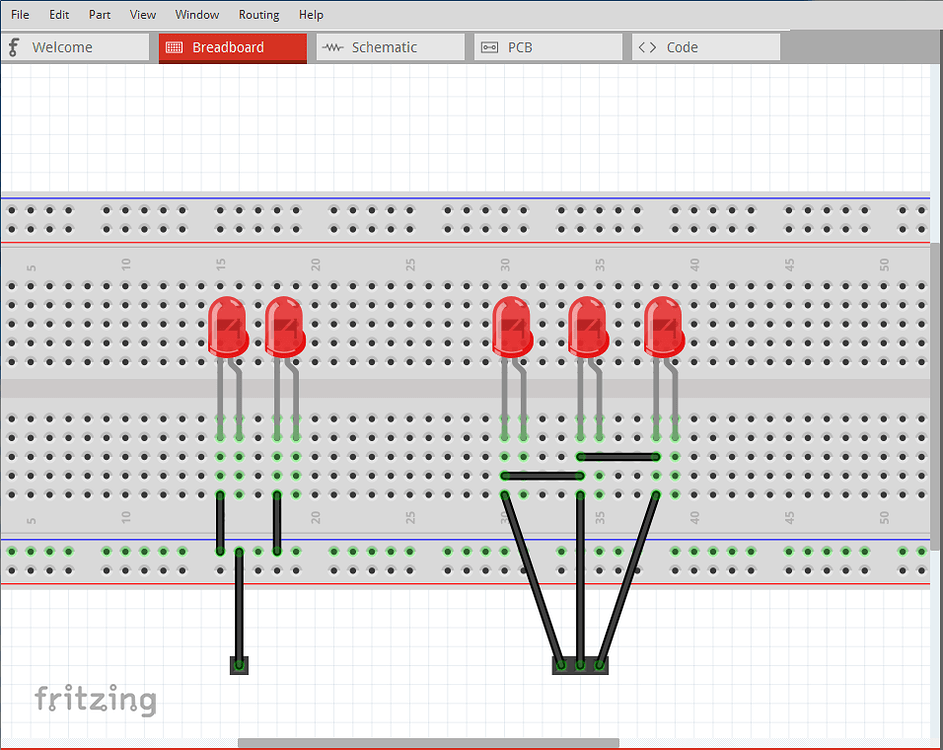
Task: Open the File menu
Action: tap(19, 14)
